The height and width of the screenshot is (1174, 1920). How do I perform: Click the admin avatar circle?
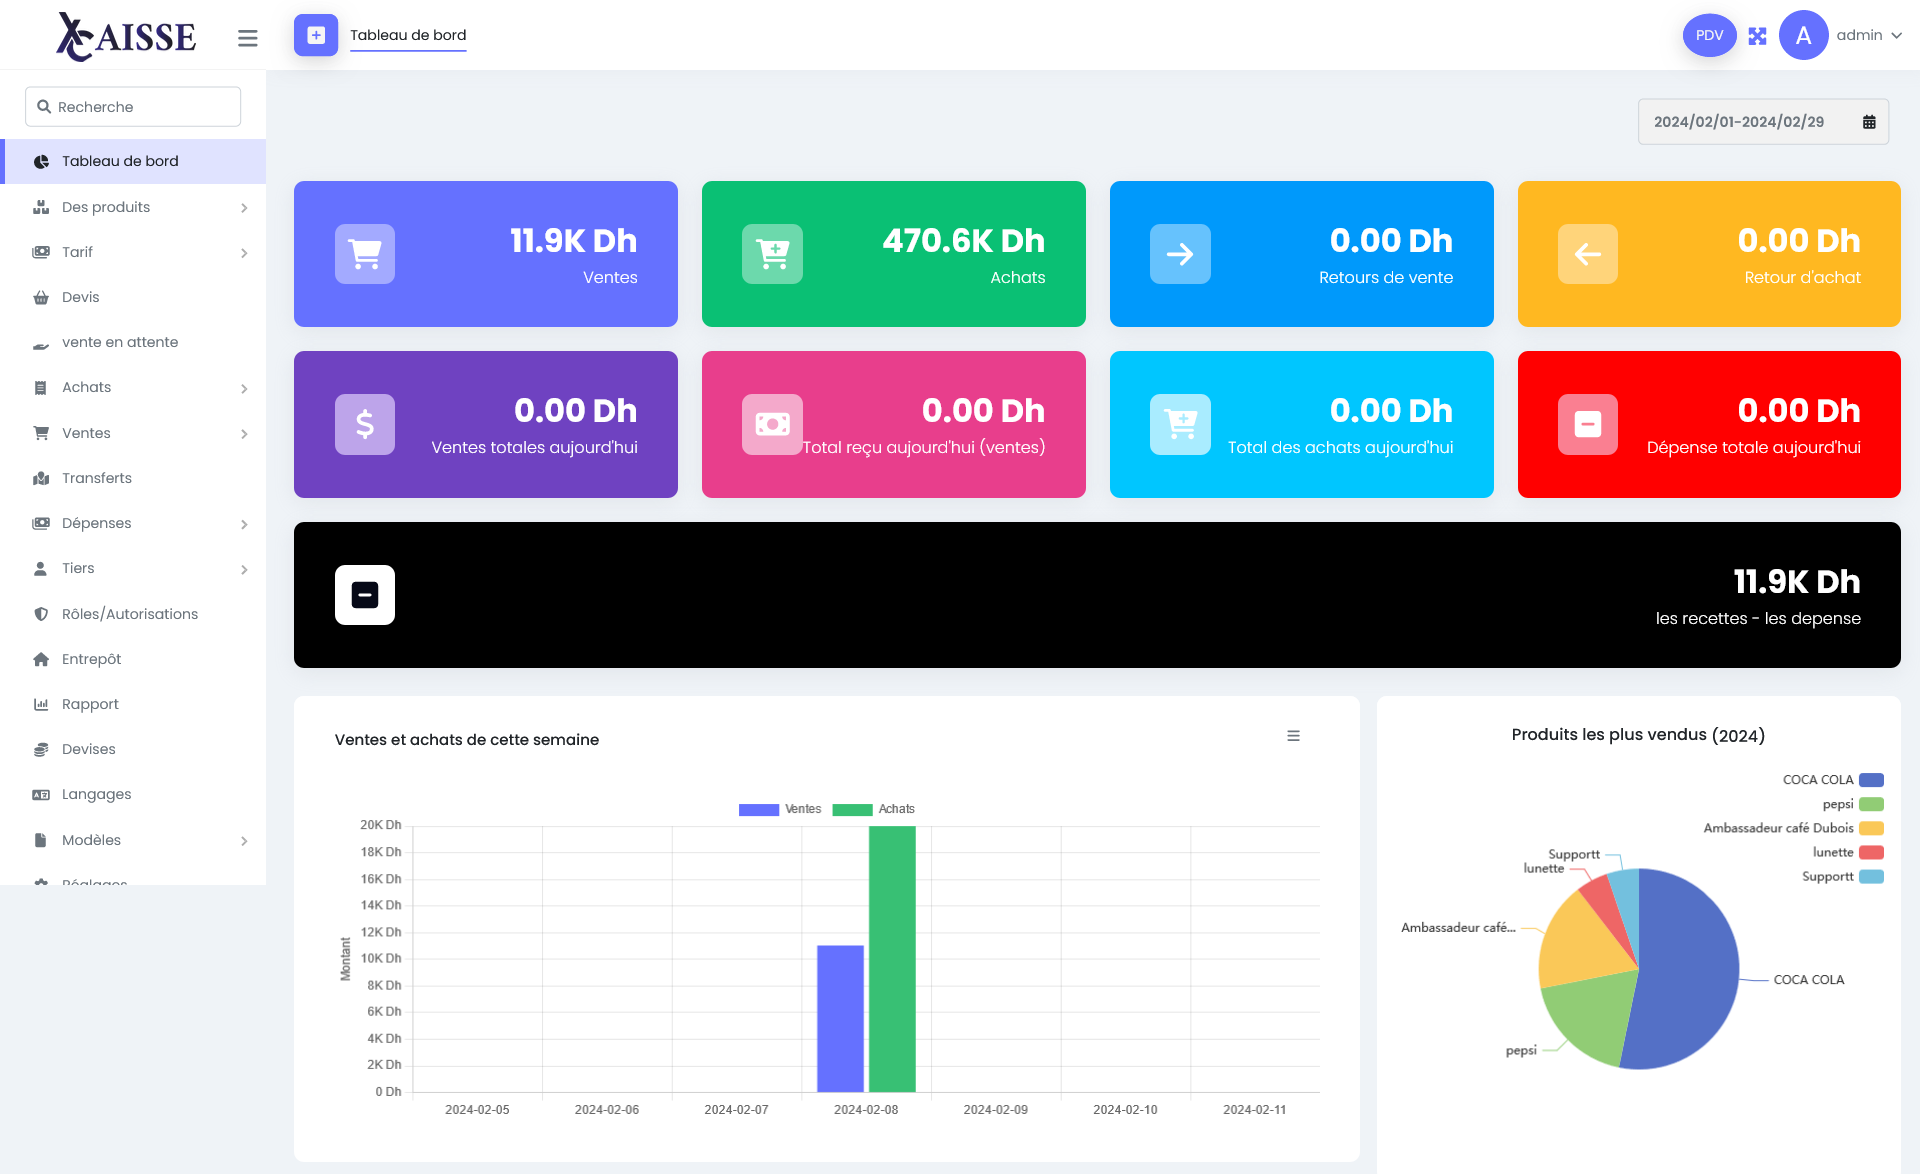(1803, 36)
